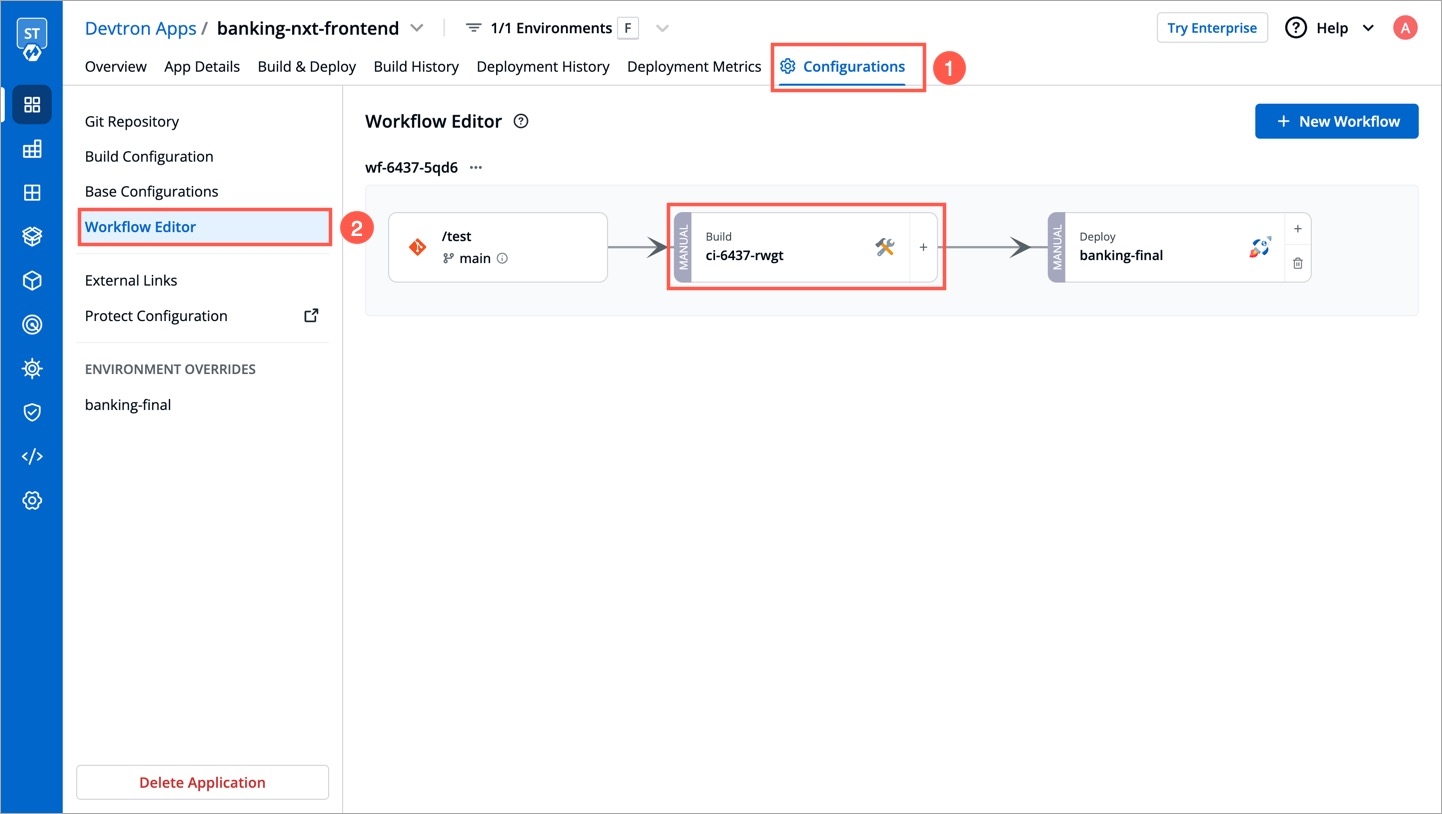This screenshot has height=814, width=1442.
Task: Click the shield security icon in sidebar
Action: [x=32, y=412]
